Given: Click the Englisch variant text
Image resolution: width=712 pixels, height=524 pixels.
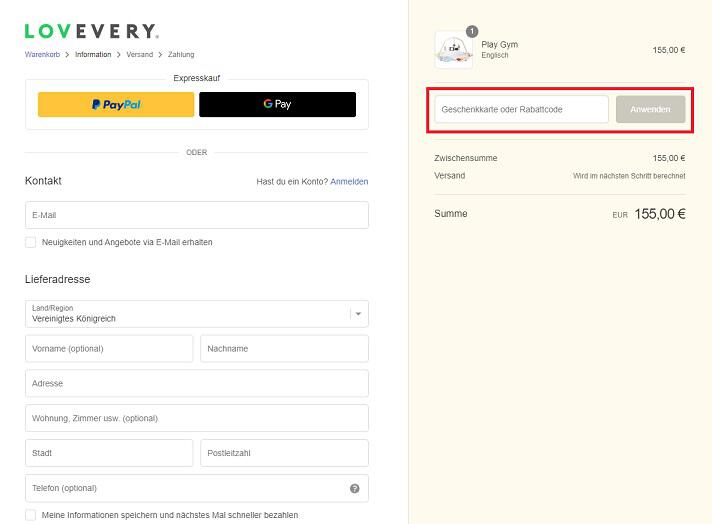Looking at the screenshot, I should [495, 55].
